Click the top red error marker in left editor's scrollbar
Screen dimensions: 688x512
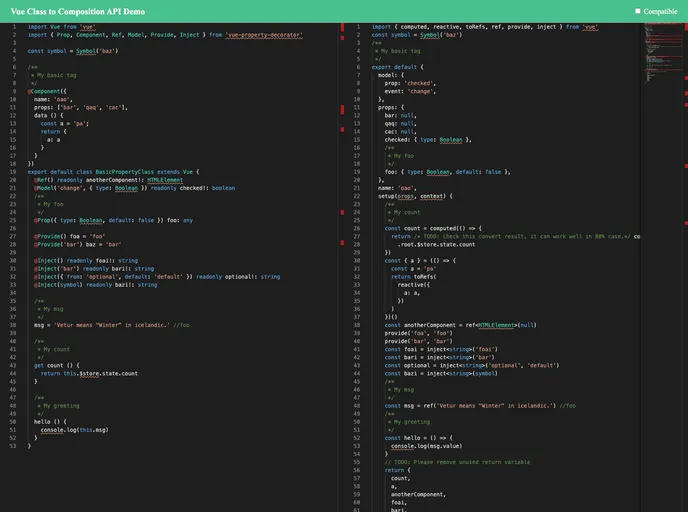click(x=342, y=26)
